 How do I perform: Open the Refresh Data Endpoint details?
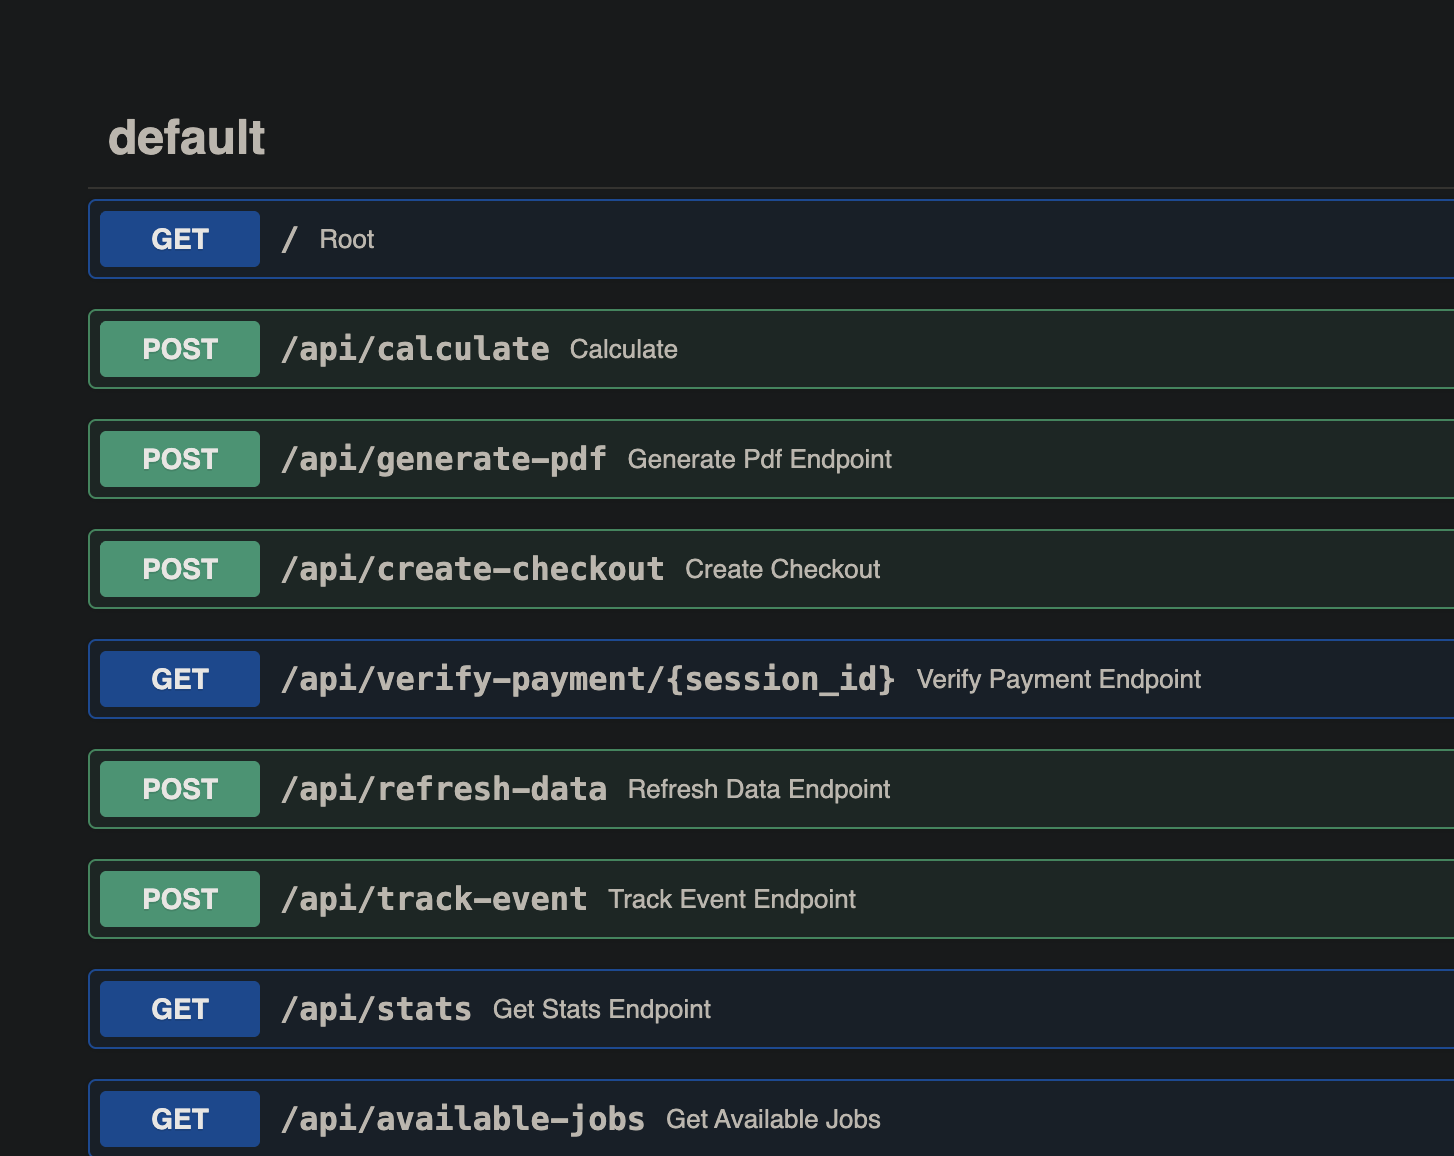click(x=700, y=788)
